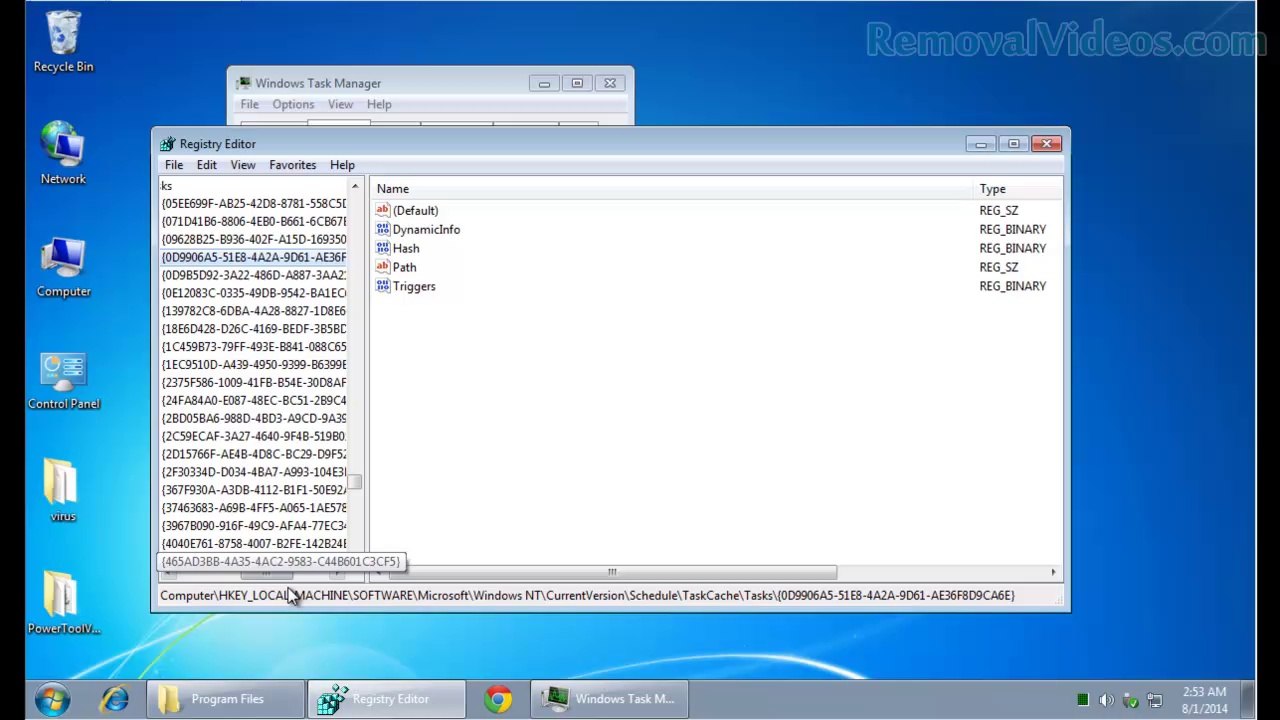Select the highlighted {0D9906A5-51E8-4A2A key

254,257
